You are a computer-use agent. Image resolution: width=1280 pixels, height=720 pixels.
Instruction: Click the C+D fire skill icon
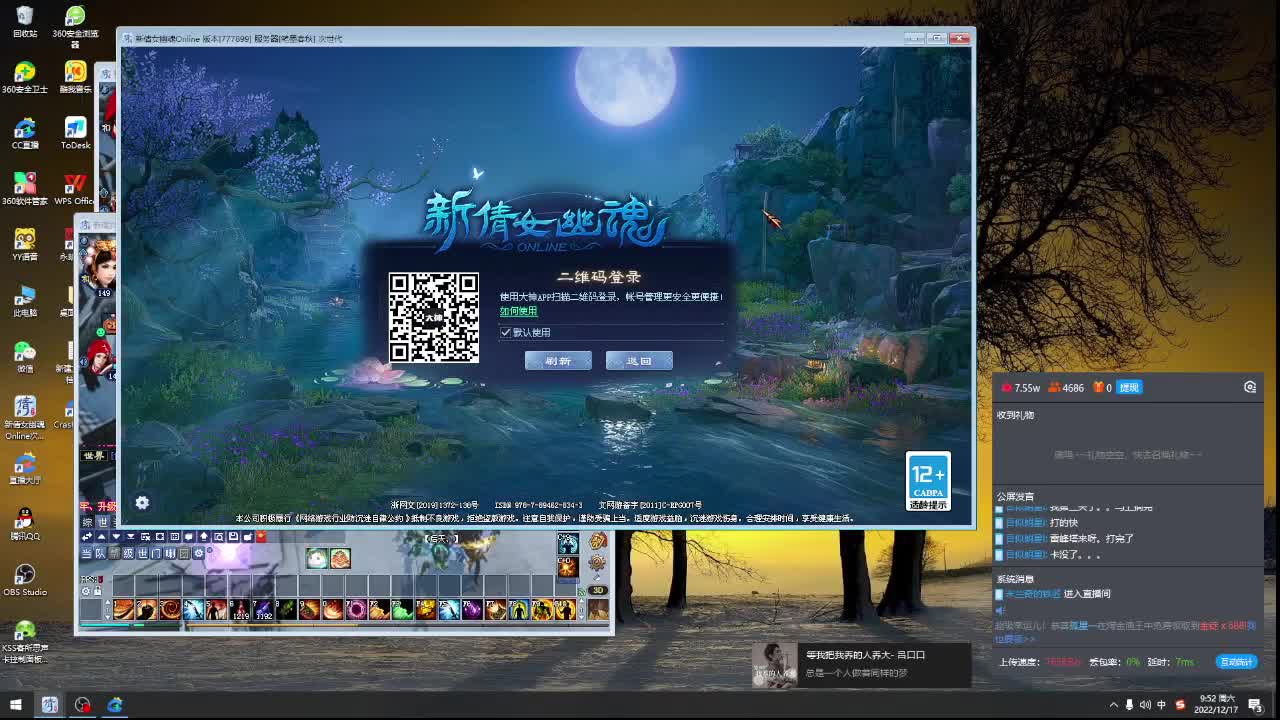coord(568,568)
